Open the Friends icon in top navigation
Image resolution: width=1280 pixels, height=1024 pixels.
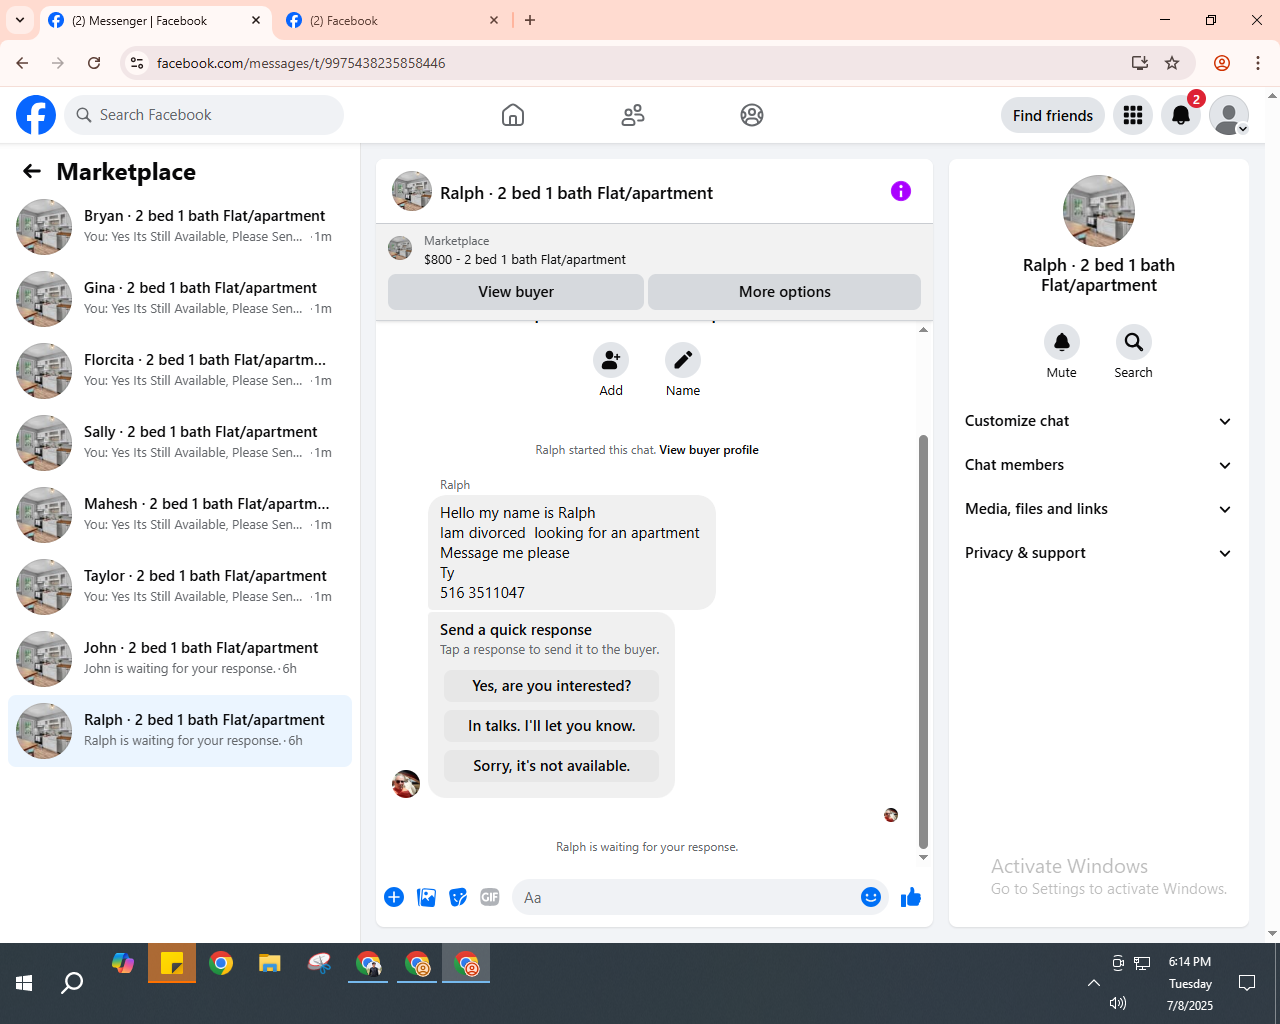coord(633,115)
